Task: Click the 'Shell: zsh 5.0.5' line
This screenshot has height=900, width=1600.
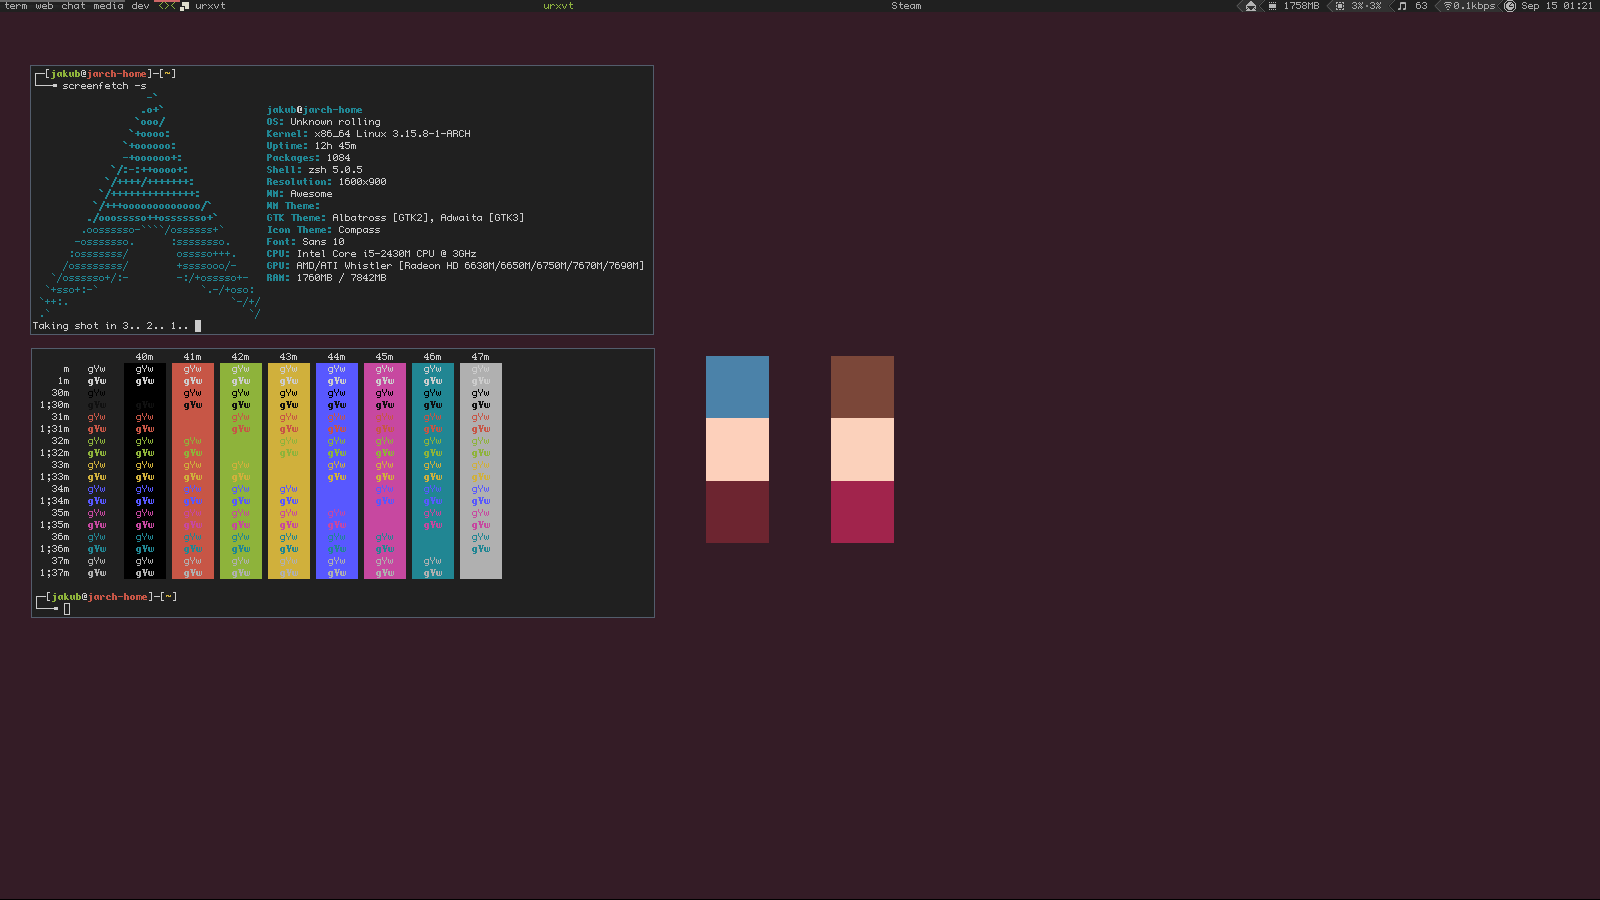Action: coord(314,170)
